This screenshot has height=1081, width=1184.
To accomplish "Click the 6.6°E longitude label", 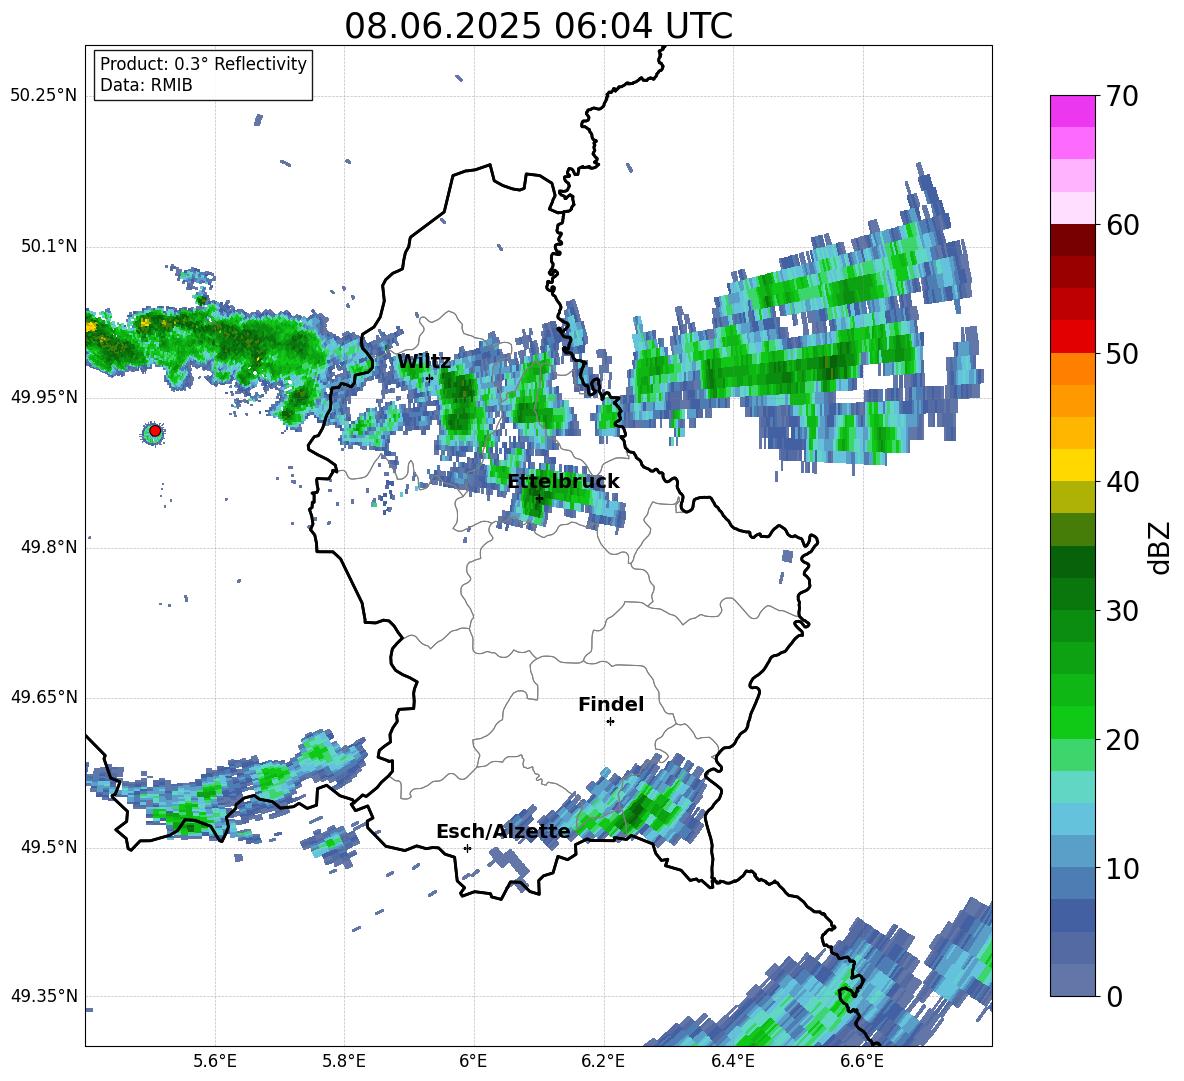I will pyautogui.click(x=862, y=1062).
